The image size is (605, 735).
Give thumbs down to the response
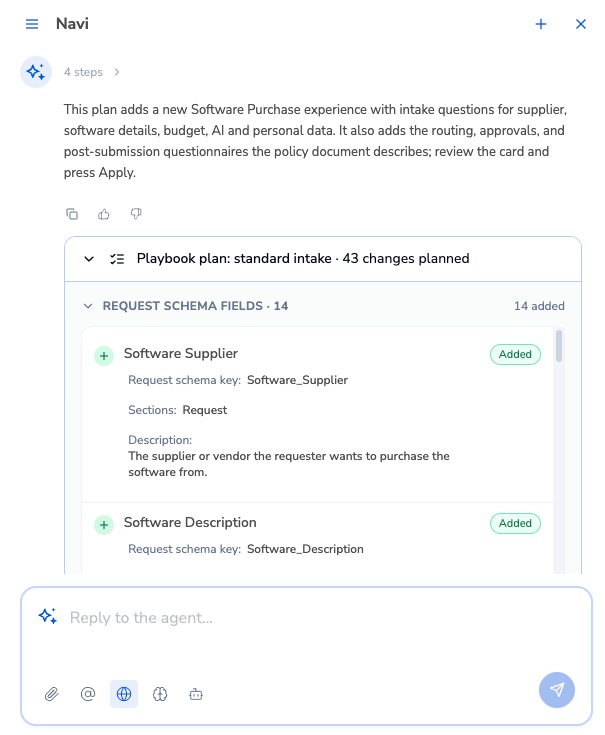click(x=136, y=214)
